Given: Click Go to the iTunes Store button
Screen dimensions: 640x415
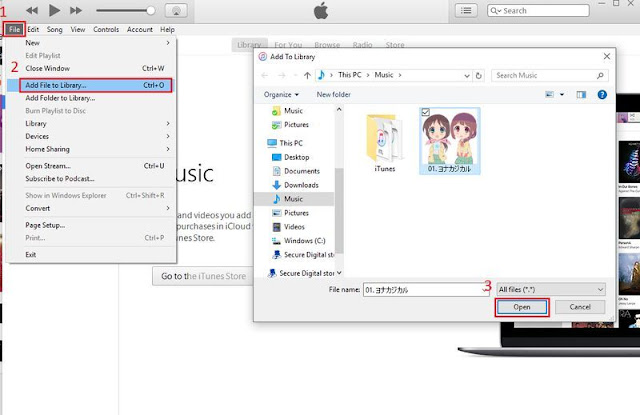Looking at the screenshot, I should 203,276.
